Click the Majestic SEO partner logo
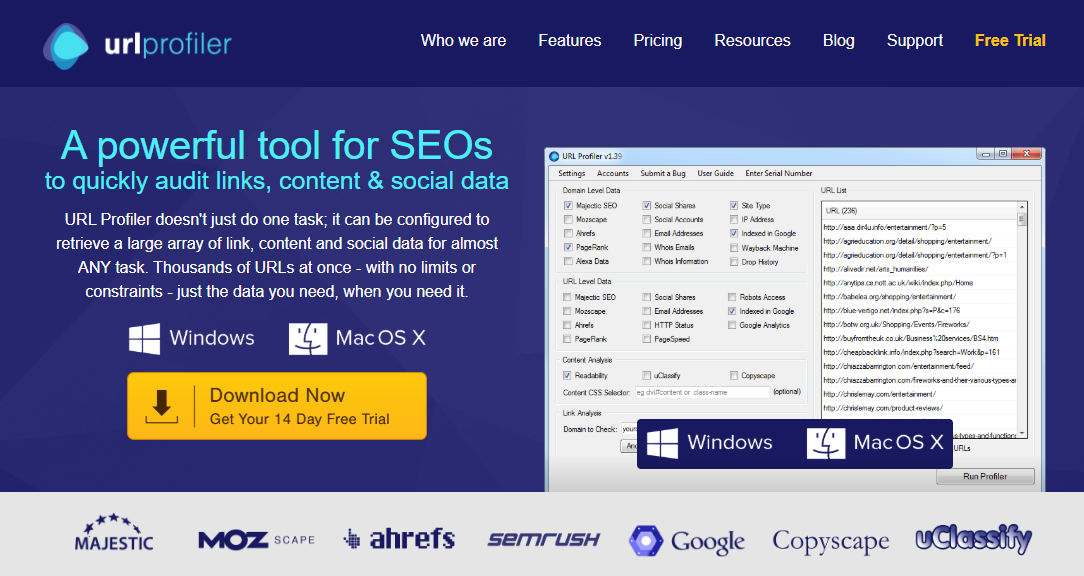Screen dimensions: 1084x576 (112, 534)
